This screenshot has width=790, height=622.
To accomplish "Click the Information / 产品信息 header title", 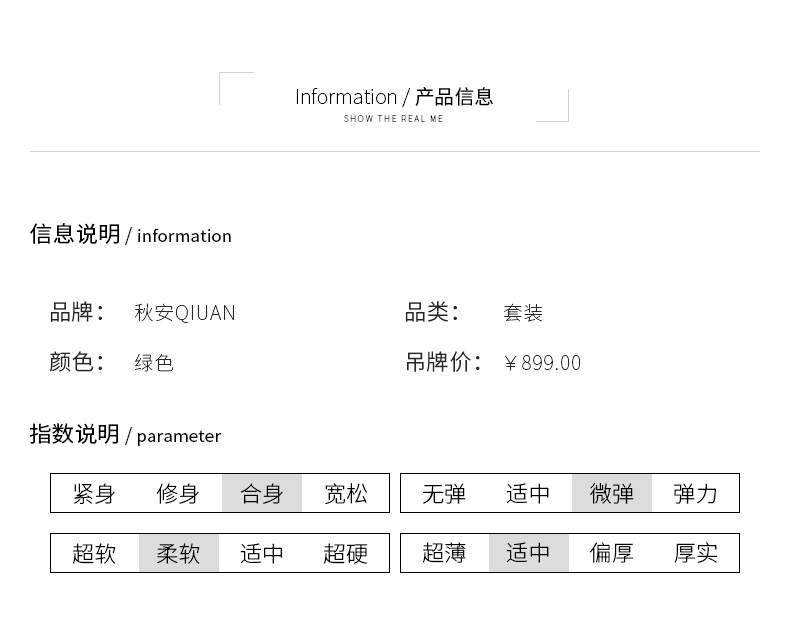I will (x=394, y=97).
